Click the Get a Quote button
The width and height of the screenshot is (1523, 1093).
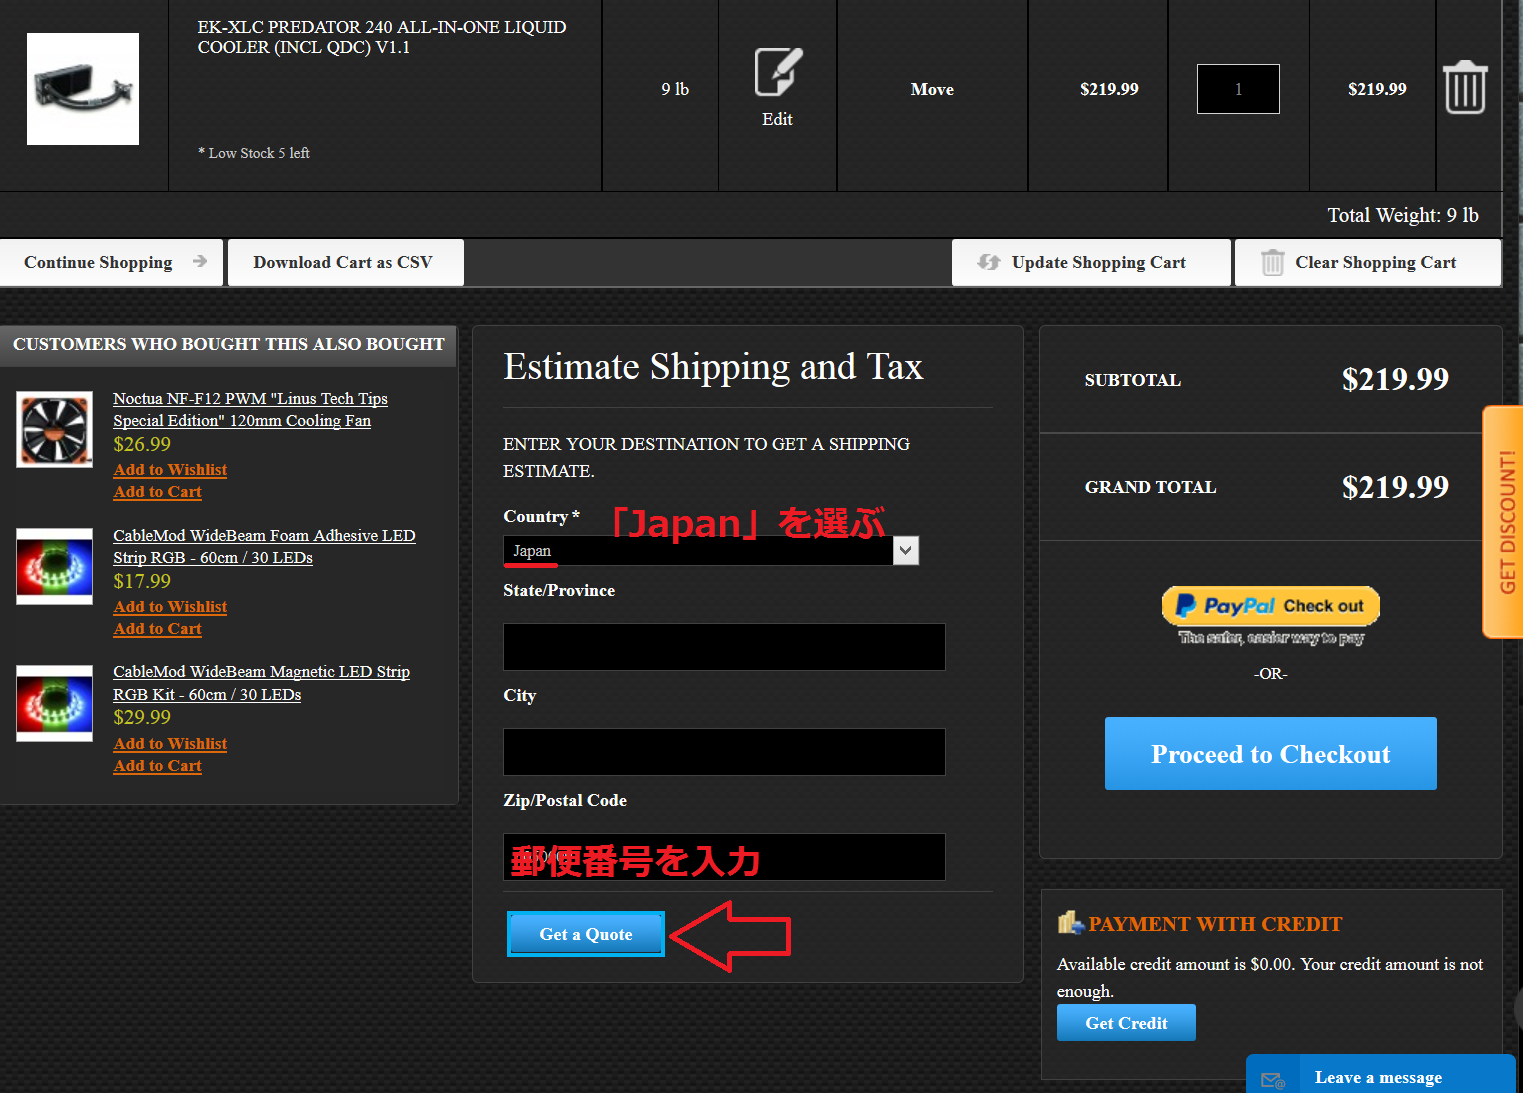click(586, 934)
